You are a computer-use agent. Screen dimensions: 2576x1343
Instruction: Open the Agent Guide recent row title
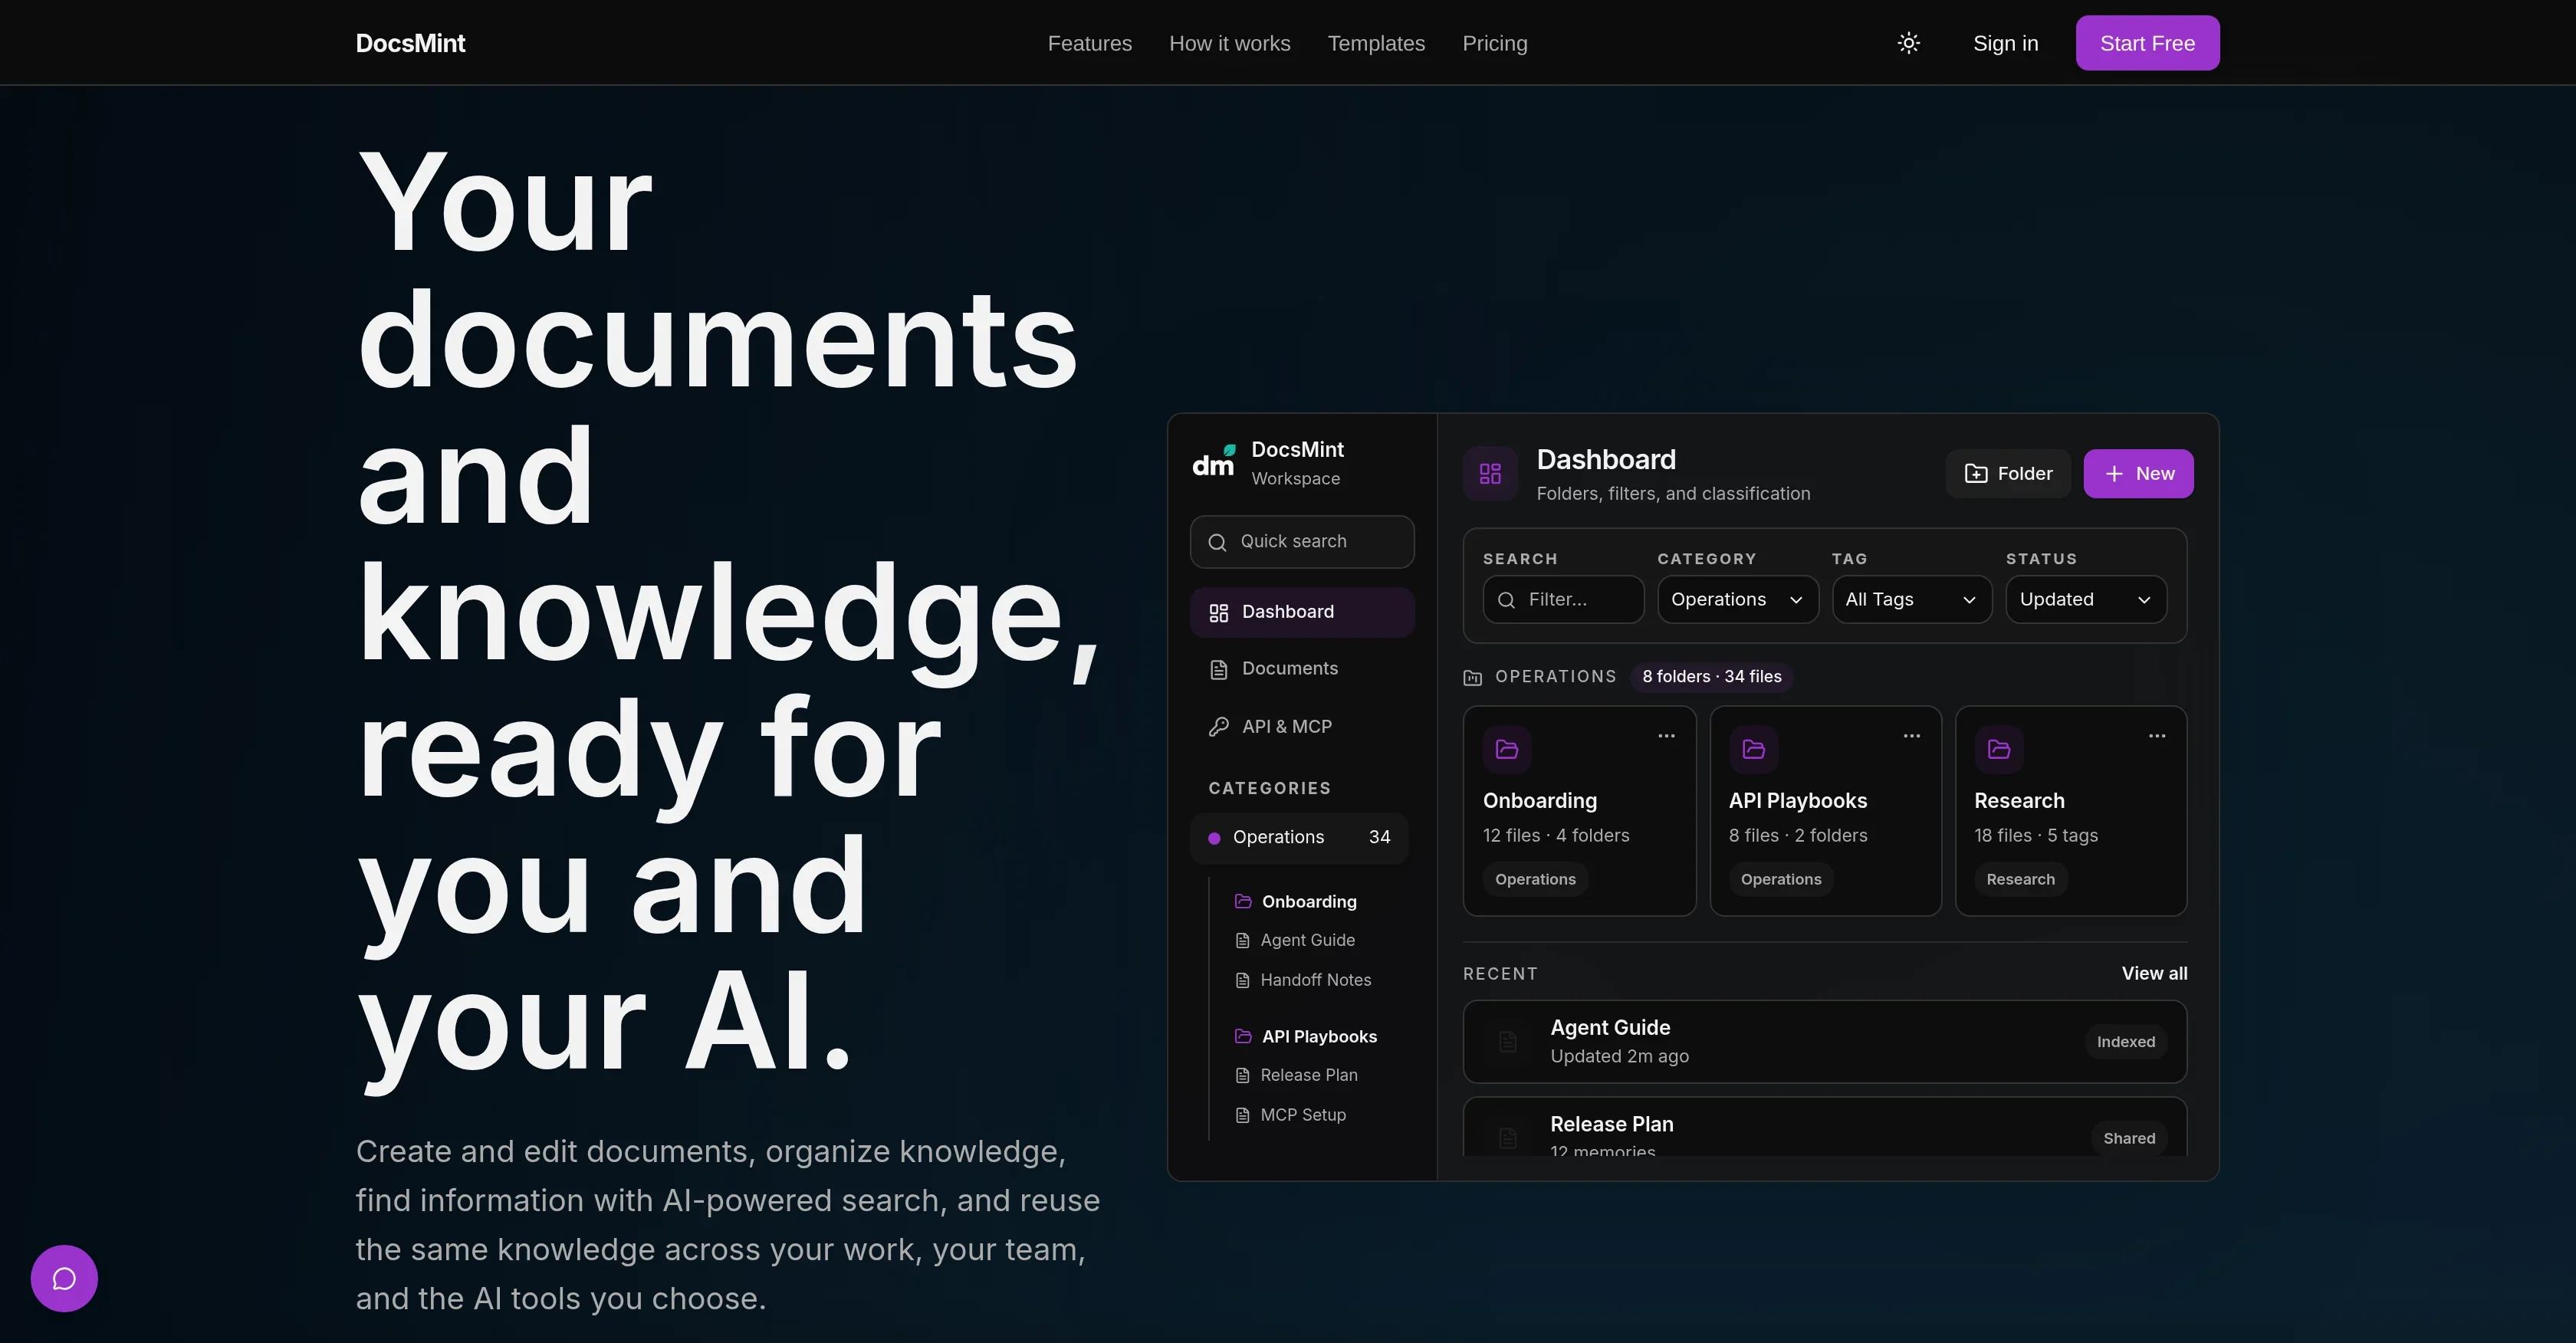1610,1027
